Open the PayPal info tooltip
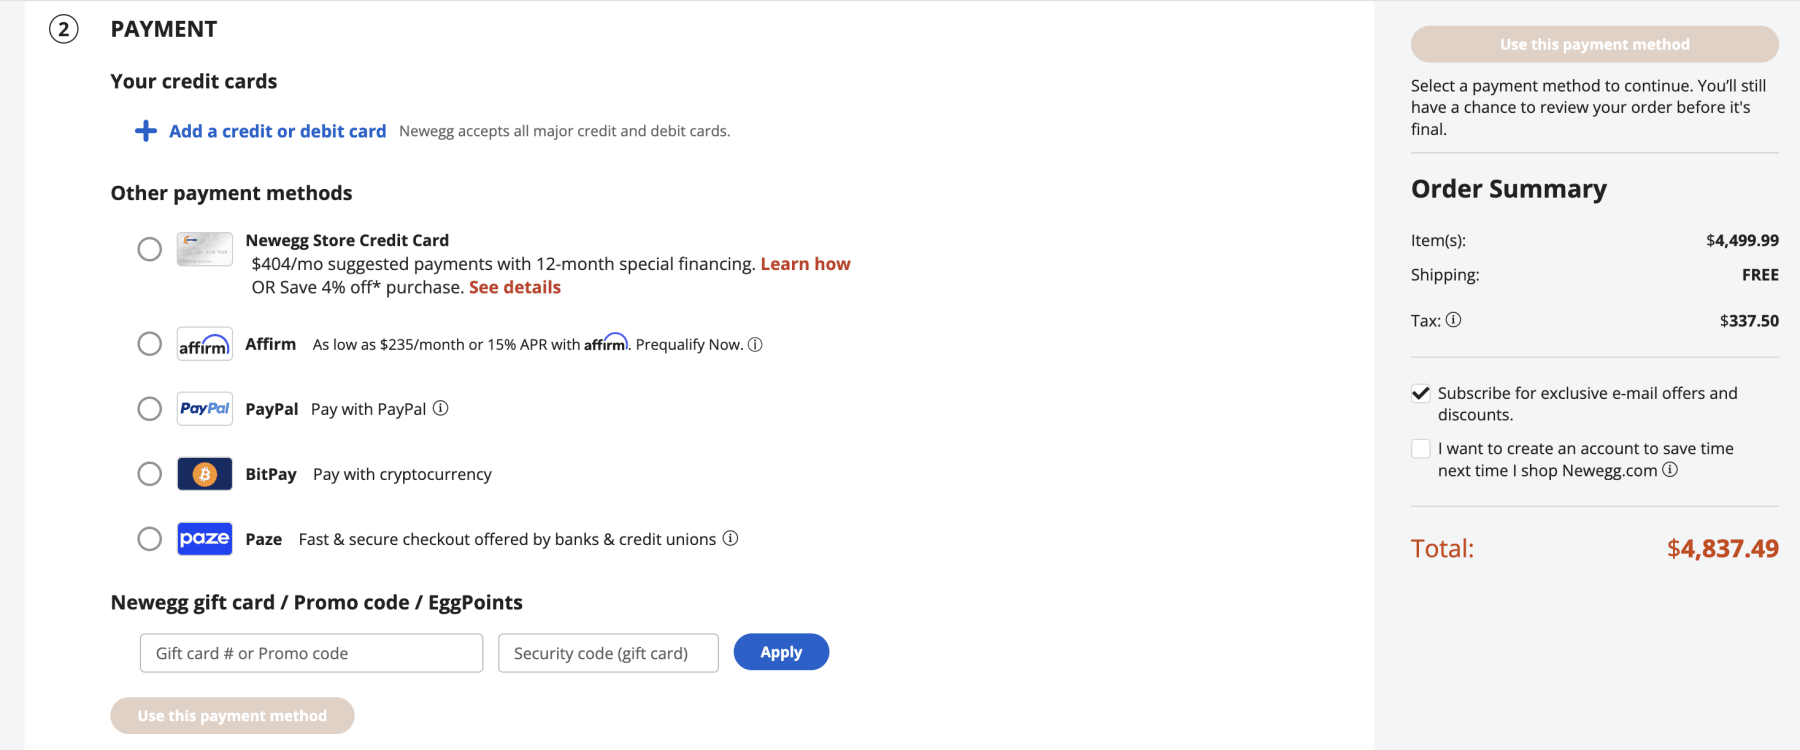The height and width of the screenshot is (750, 1800). coord(441,408)
